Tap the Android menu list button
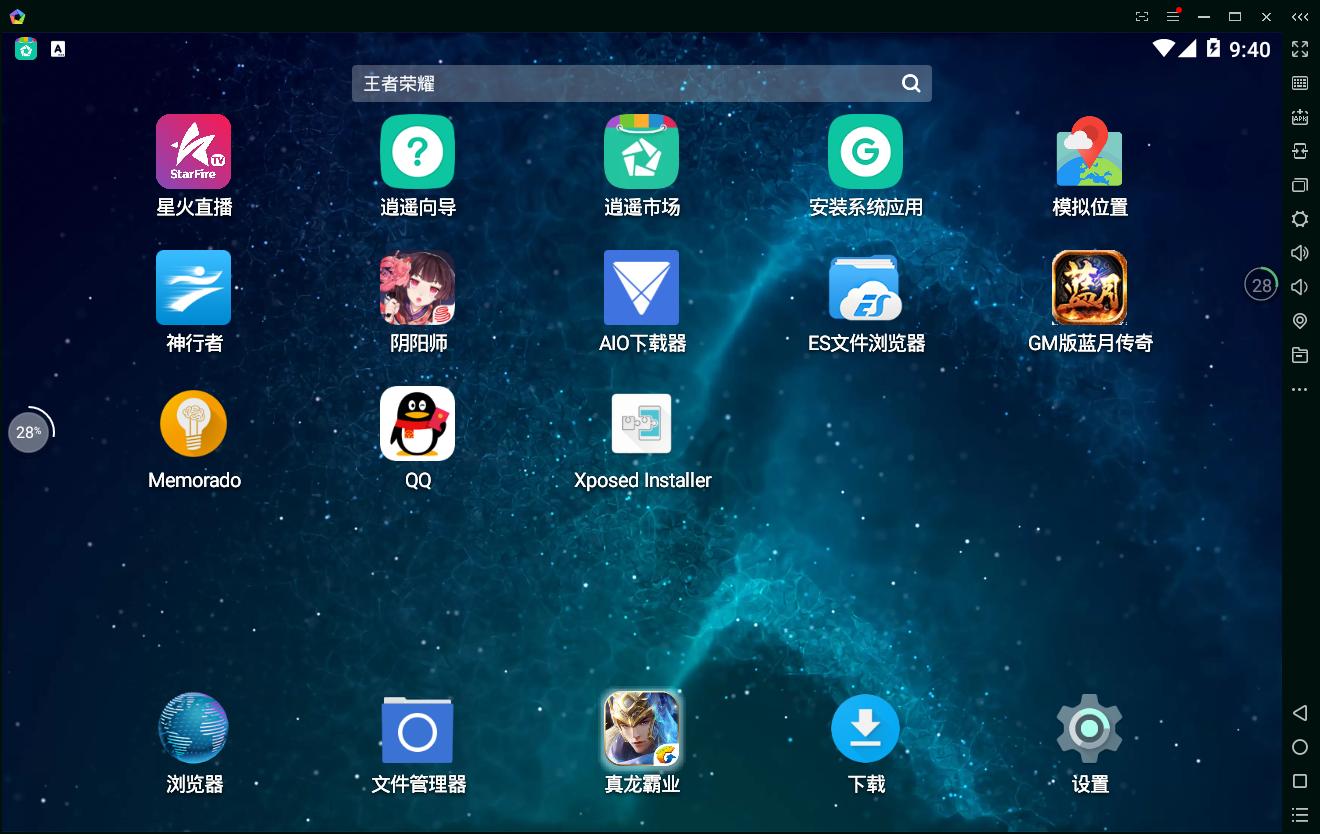This screenshot has height=834, width=1320. [1300, 815]
